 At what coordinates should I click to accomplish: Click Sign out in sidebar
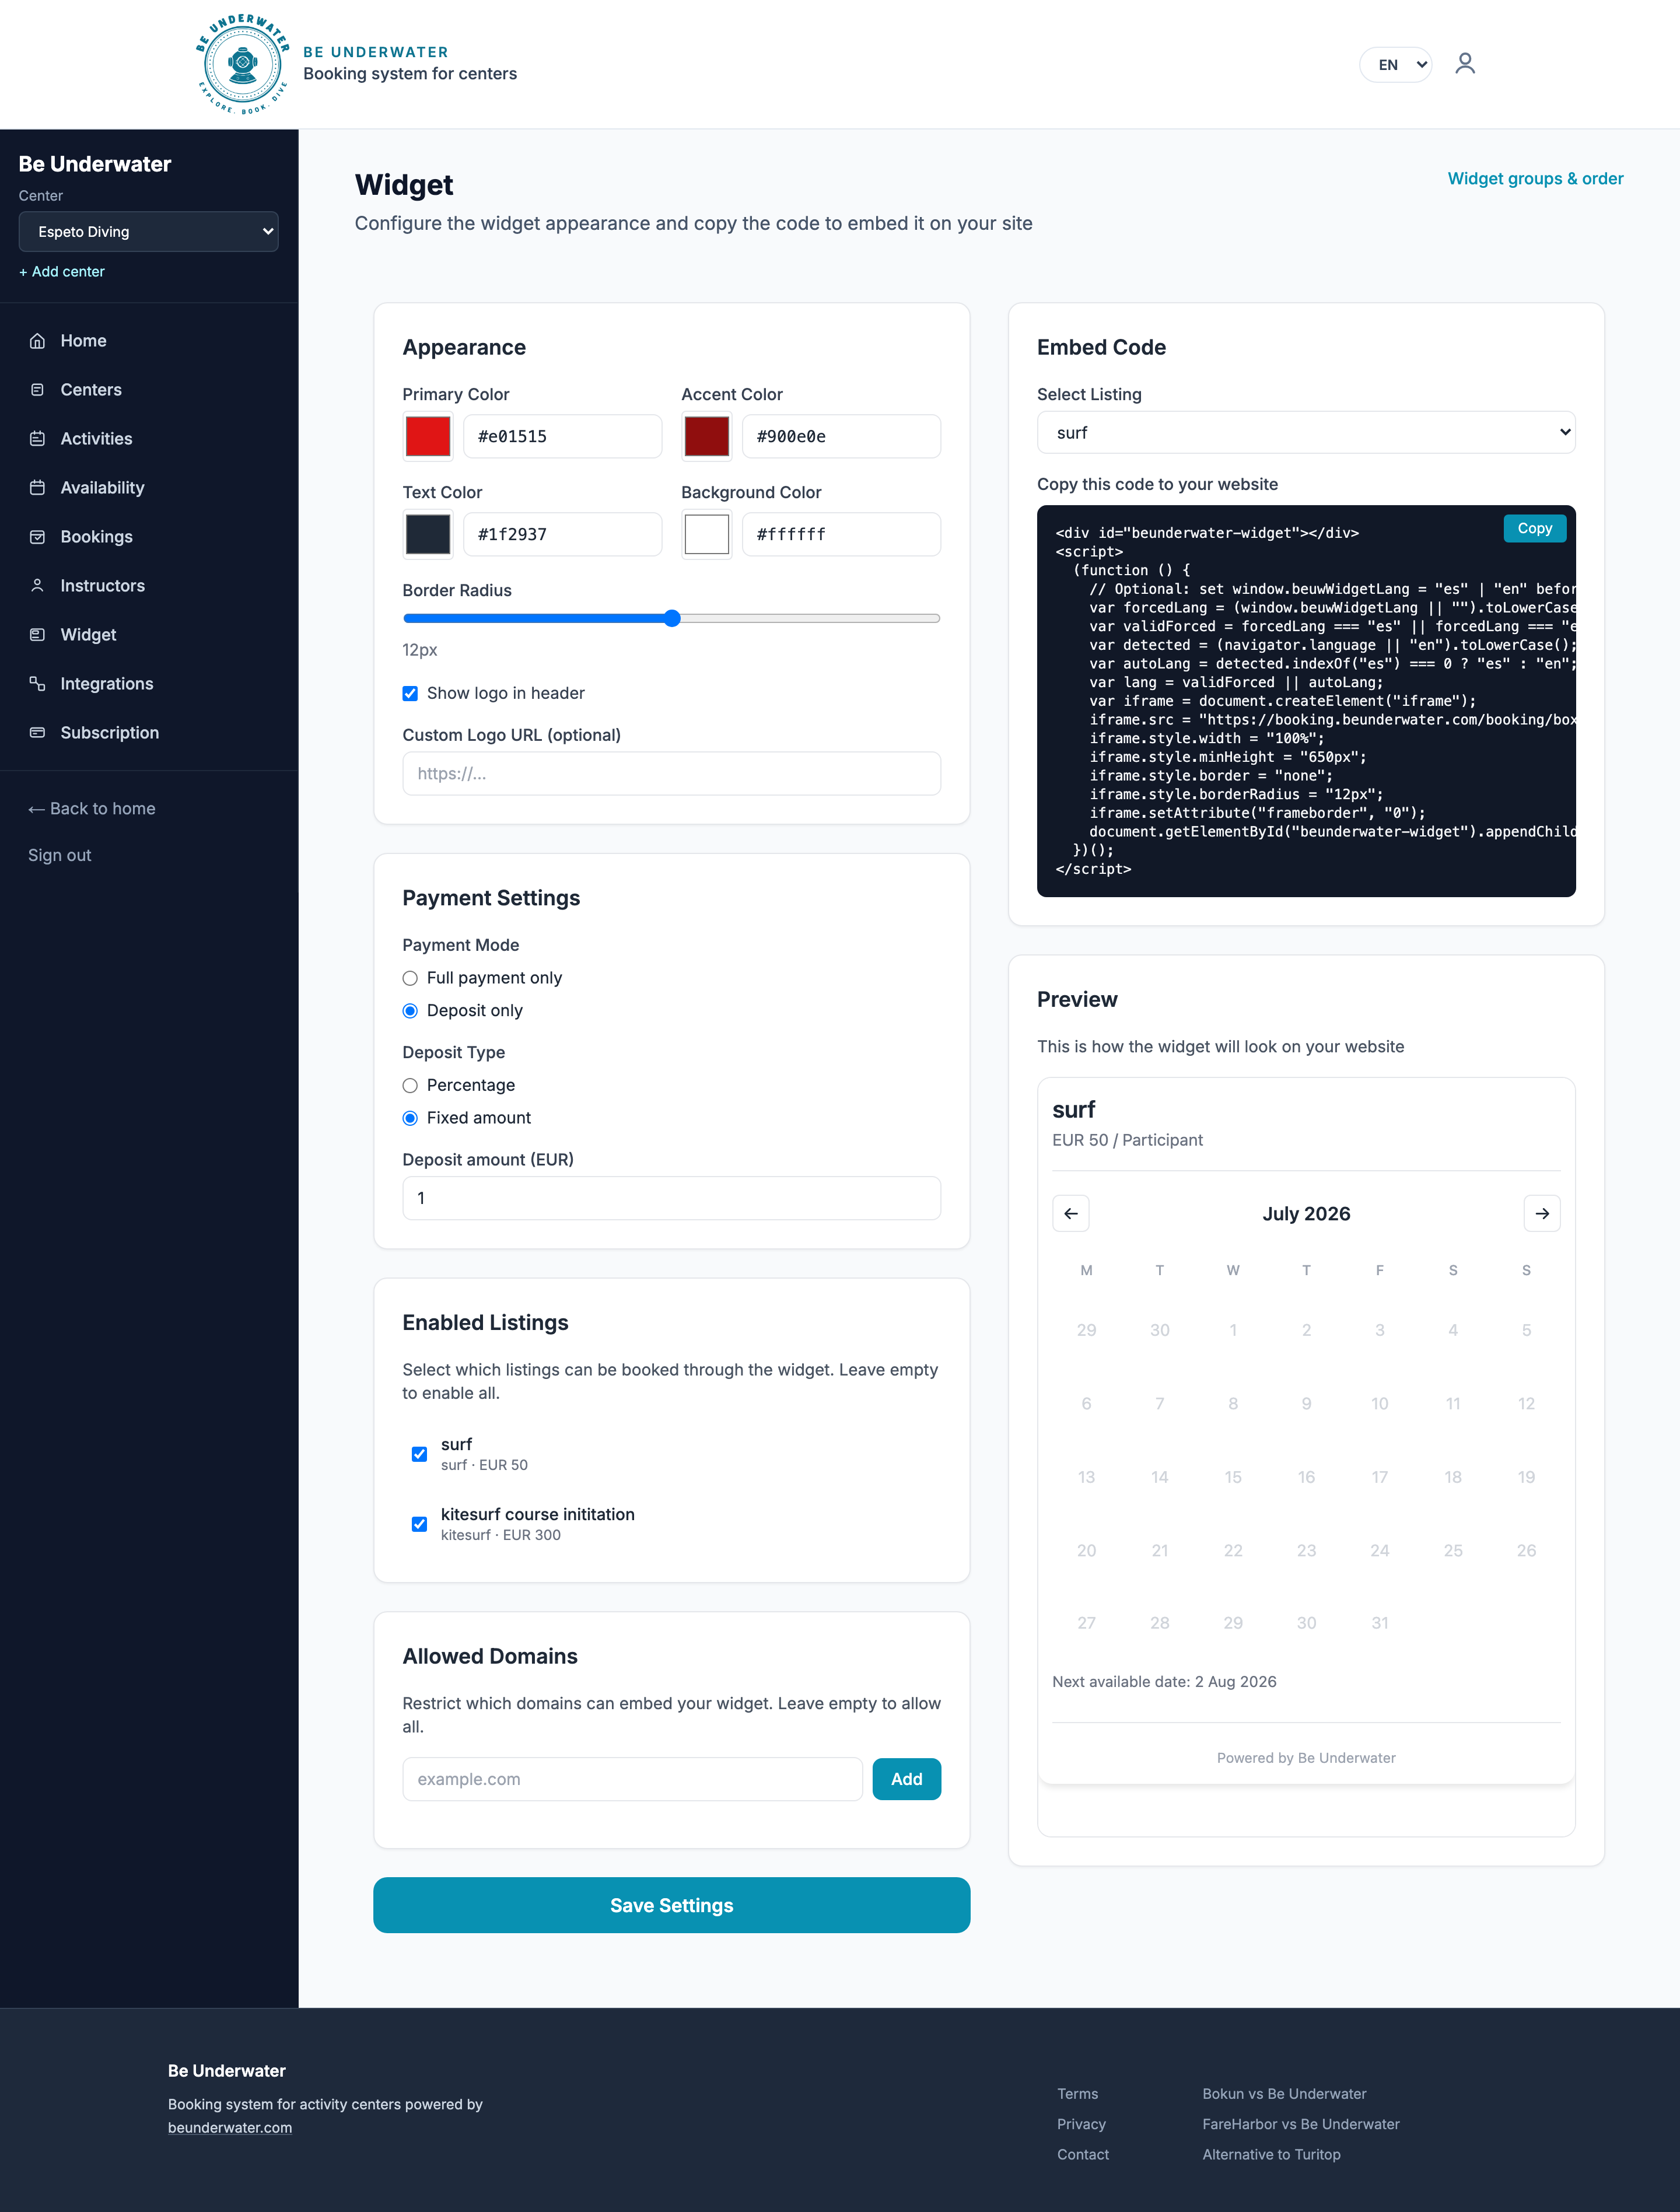[60, 856]
